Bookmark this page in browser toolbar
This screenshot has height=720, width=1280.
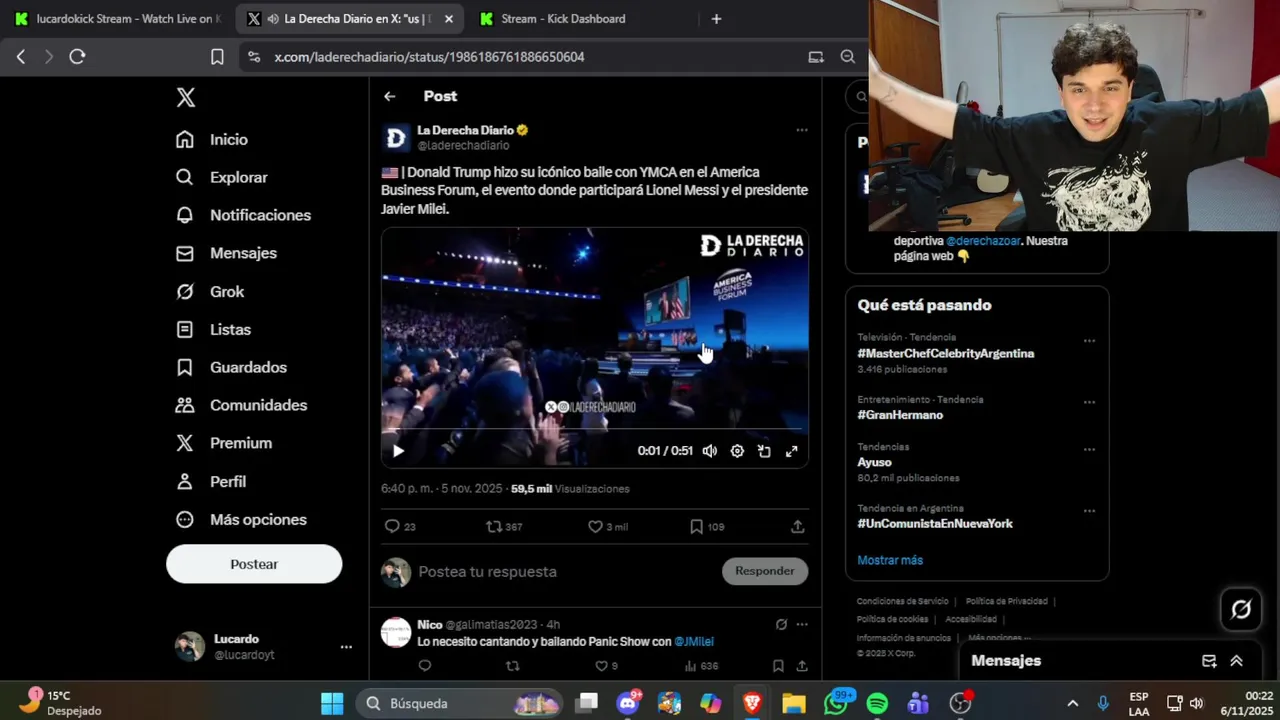click(217, 57)
